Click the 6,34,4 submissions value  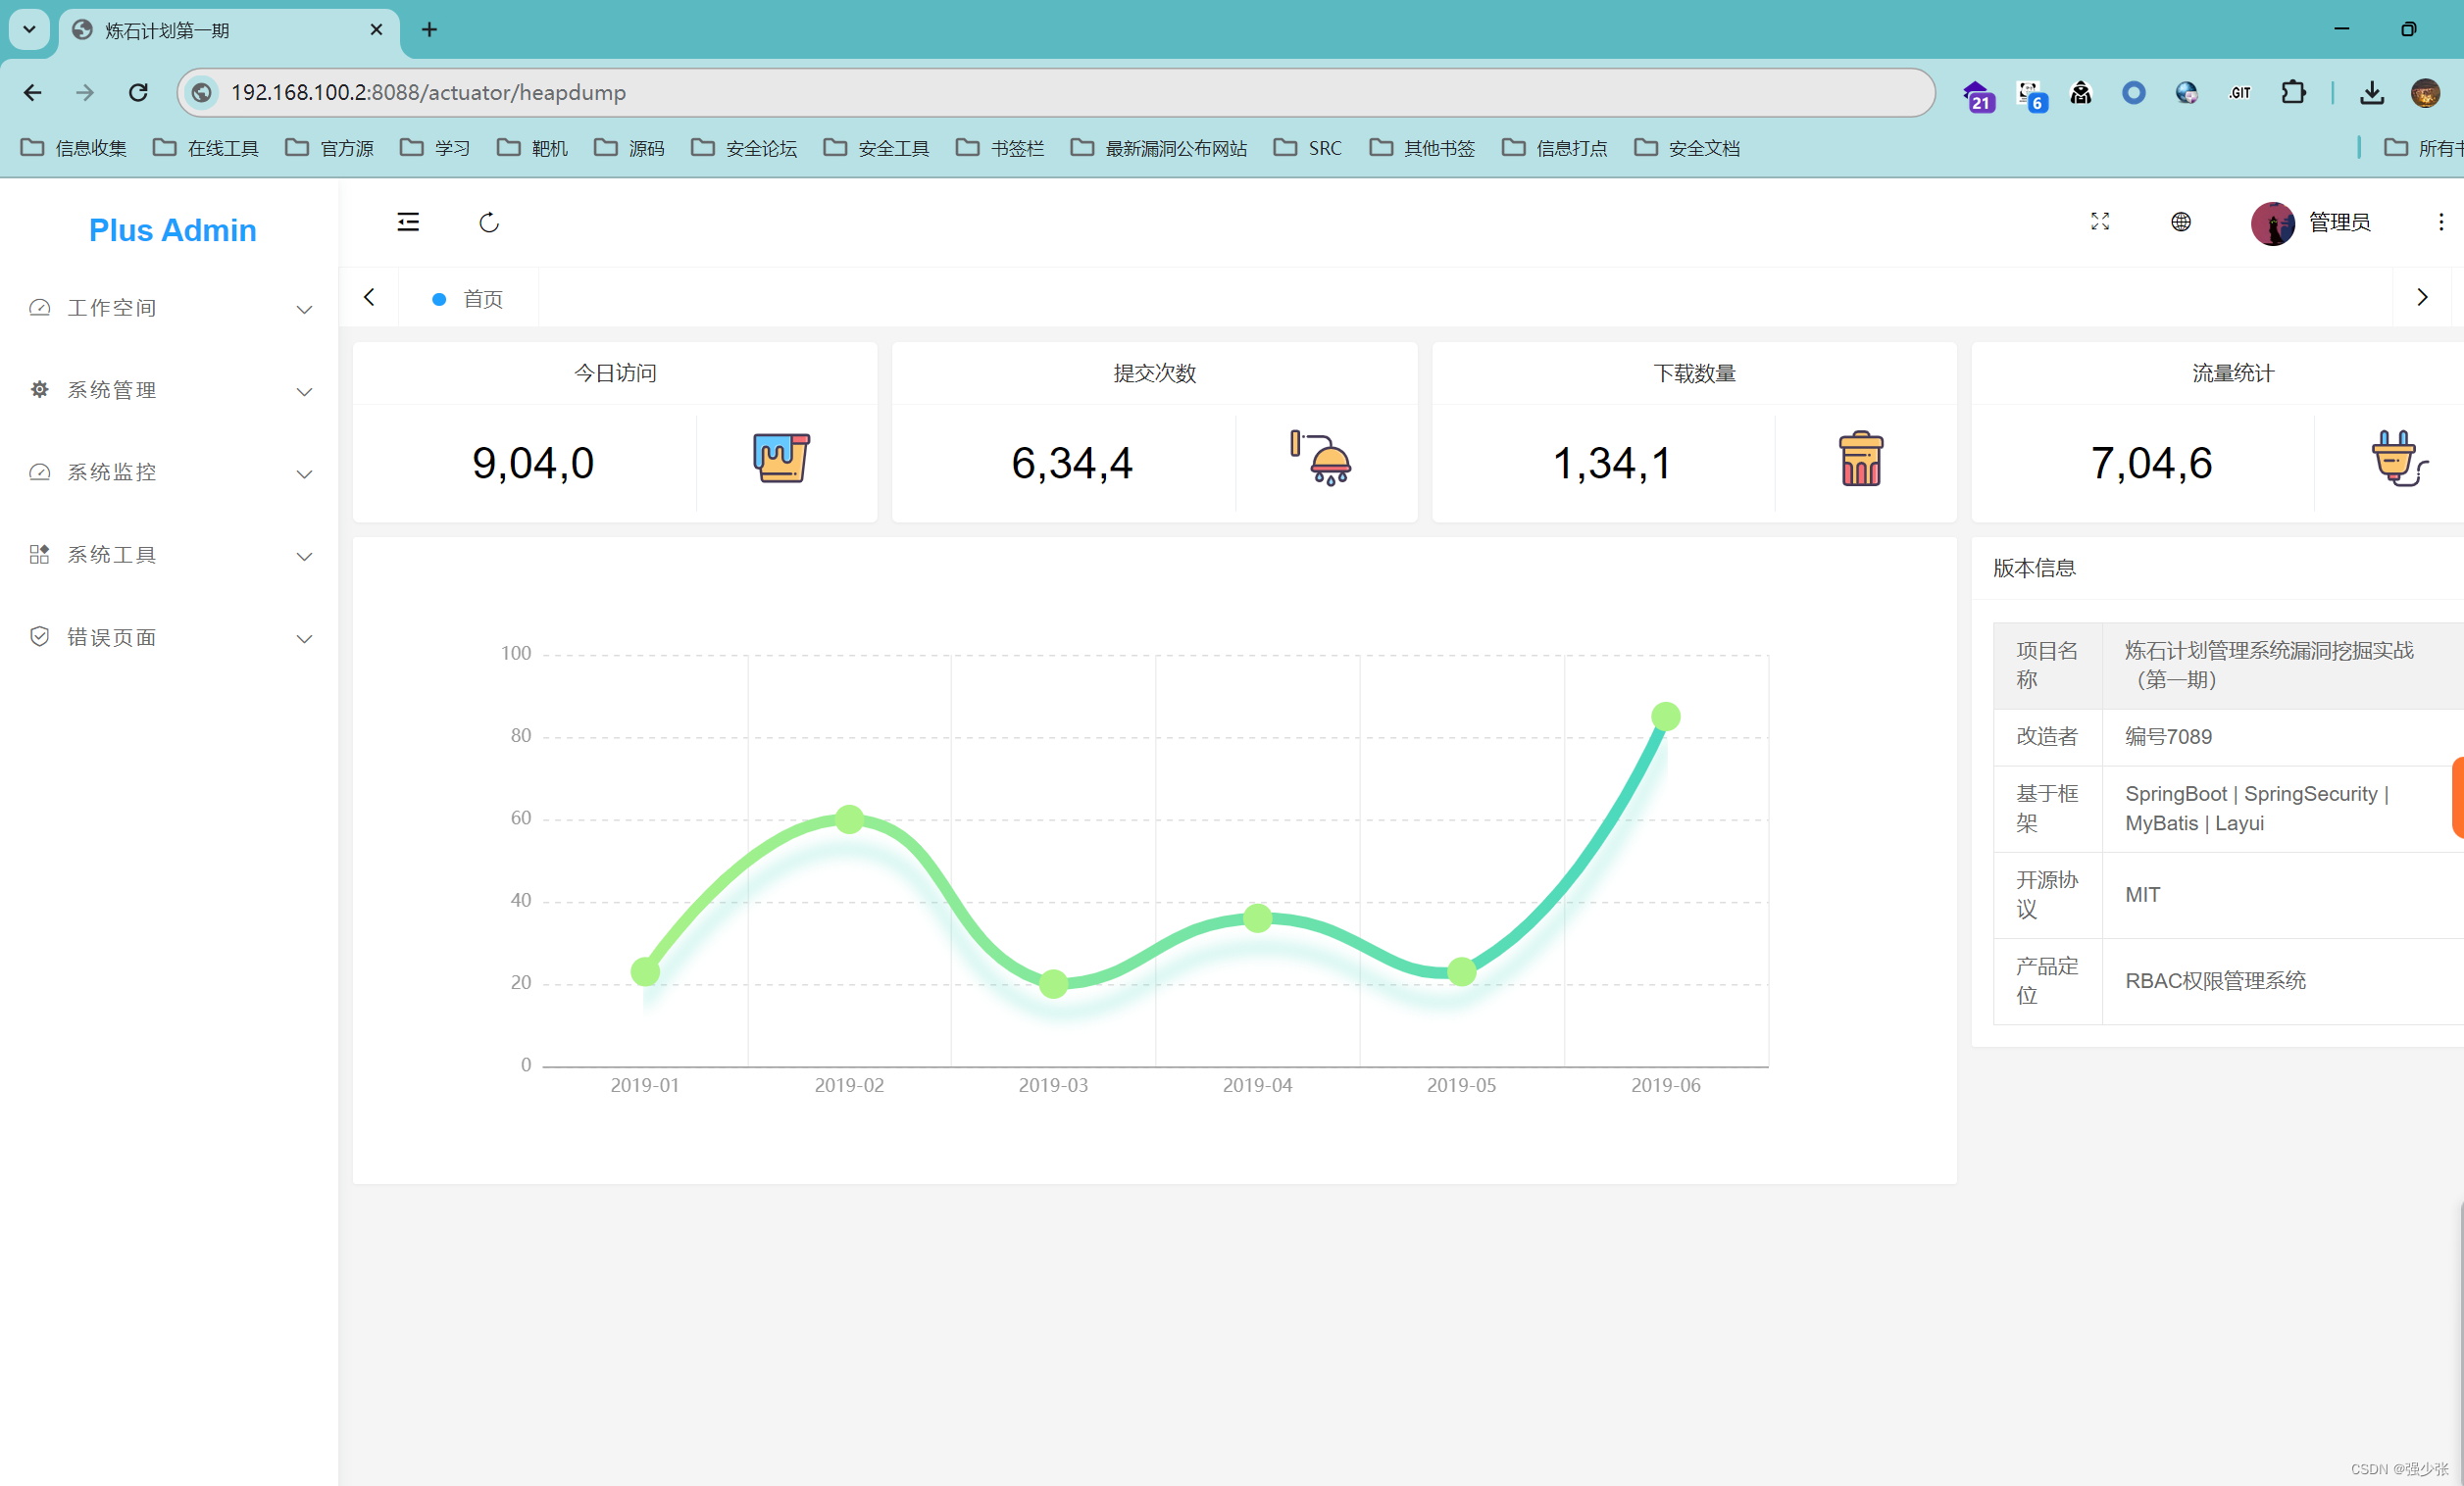(1072, 463)
